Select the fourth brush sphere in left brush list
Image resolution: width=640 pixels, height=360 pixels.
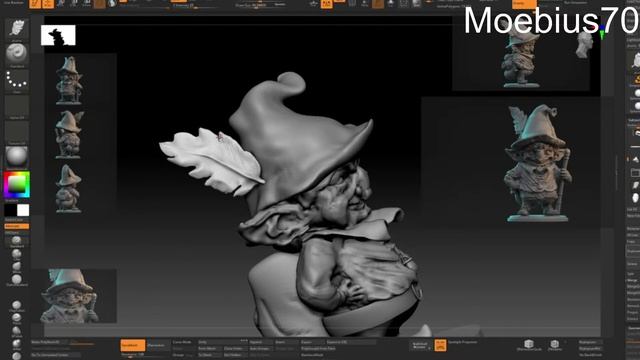pyautogui.click(x=17, y=279)
